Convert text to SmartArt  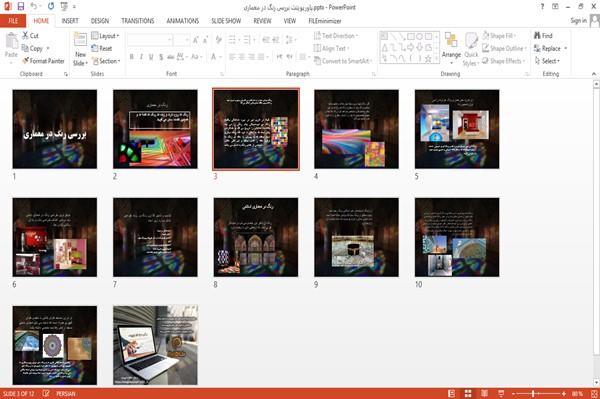342,61
